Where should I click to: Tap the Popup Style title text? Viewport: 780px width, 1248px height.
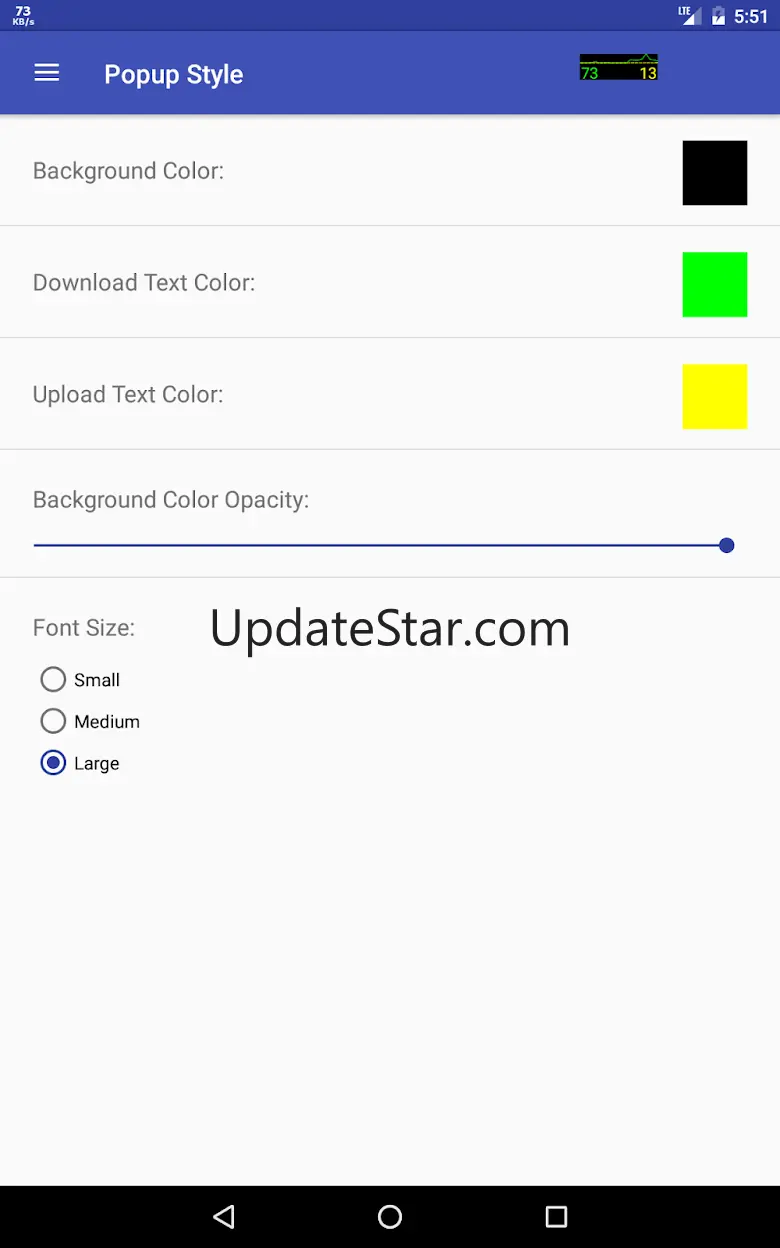tap(174, 75)
